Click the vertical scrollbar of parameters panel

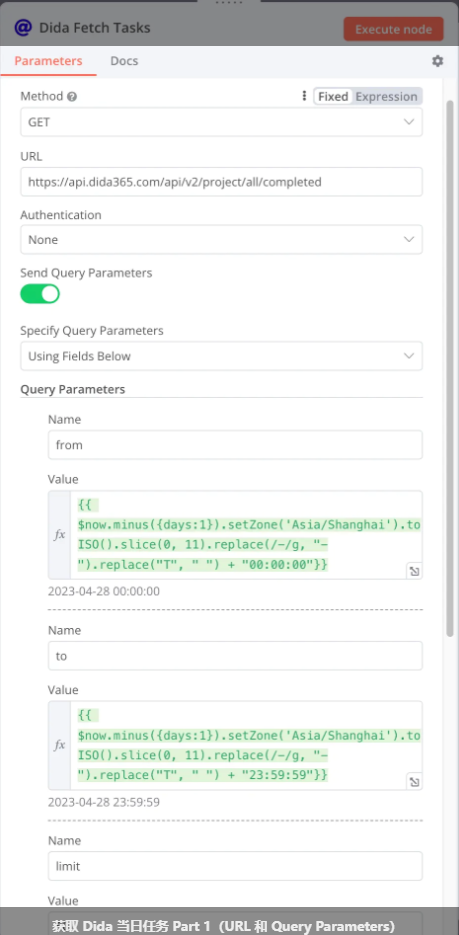(450, 367)
